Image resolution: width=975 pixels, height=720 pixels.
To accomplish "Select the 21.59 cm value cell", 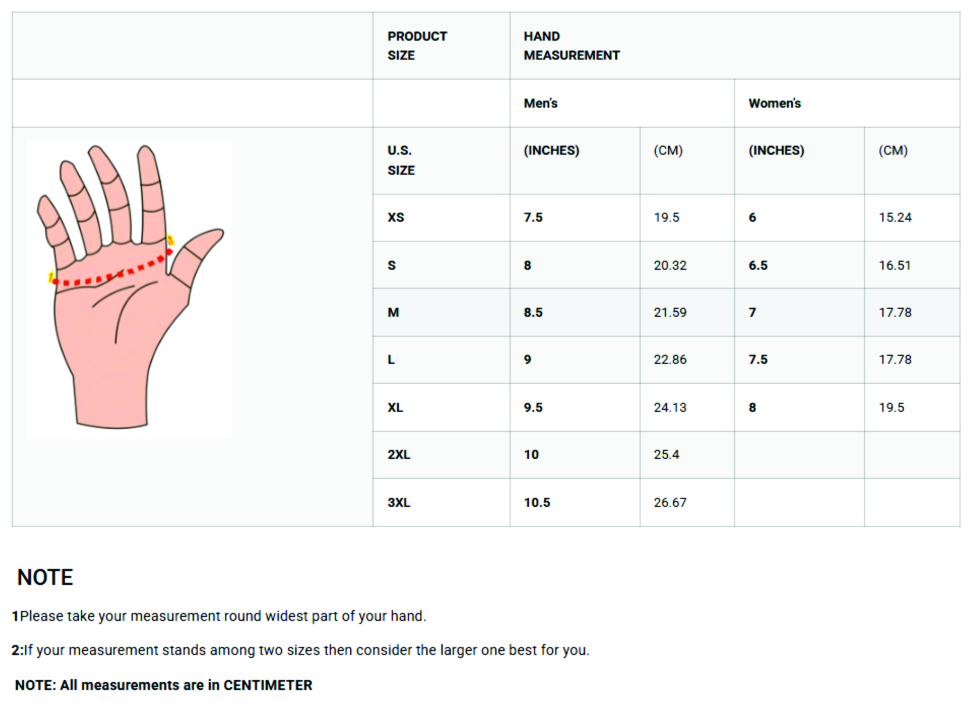I will (x=670, y=313).
